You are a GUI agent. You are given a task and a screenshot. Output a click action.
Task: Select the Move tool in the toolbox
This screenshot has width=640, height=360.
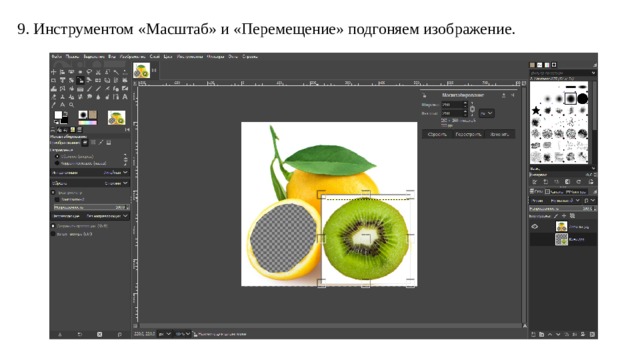54,72
